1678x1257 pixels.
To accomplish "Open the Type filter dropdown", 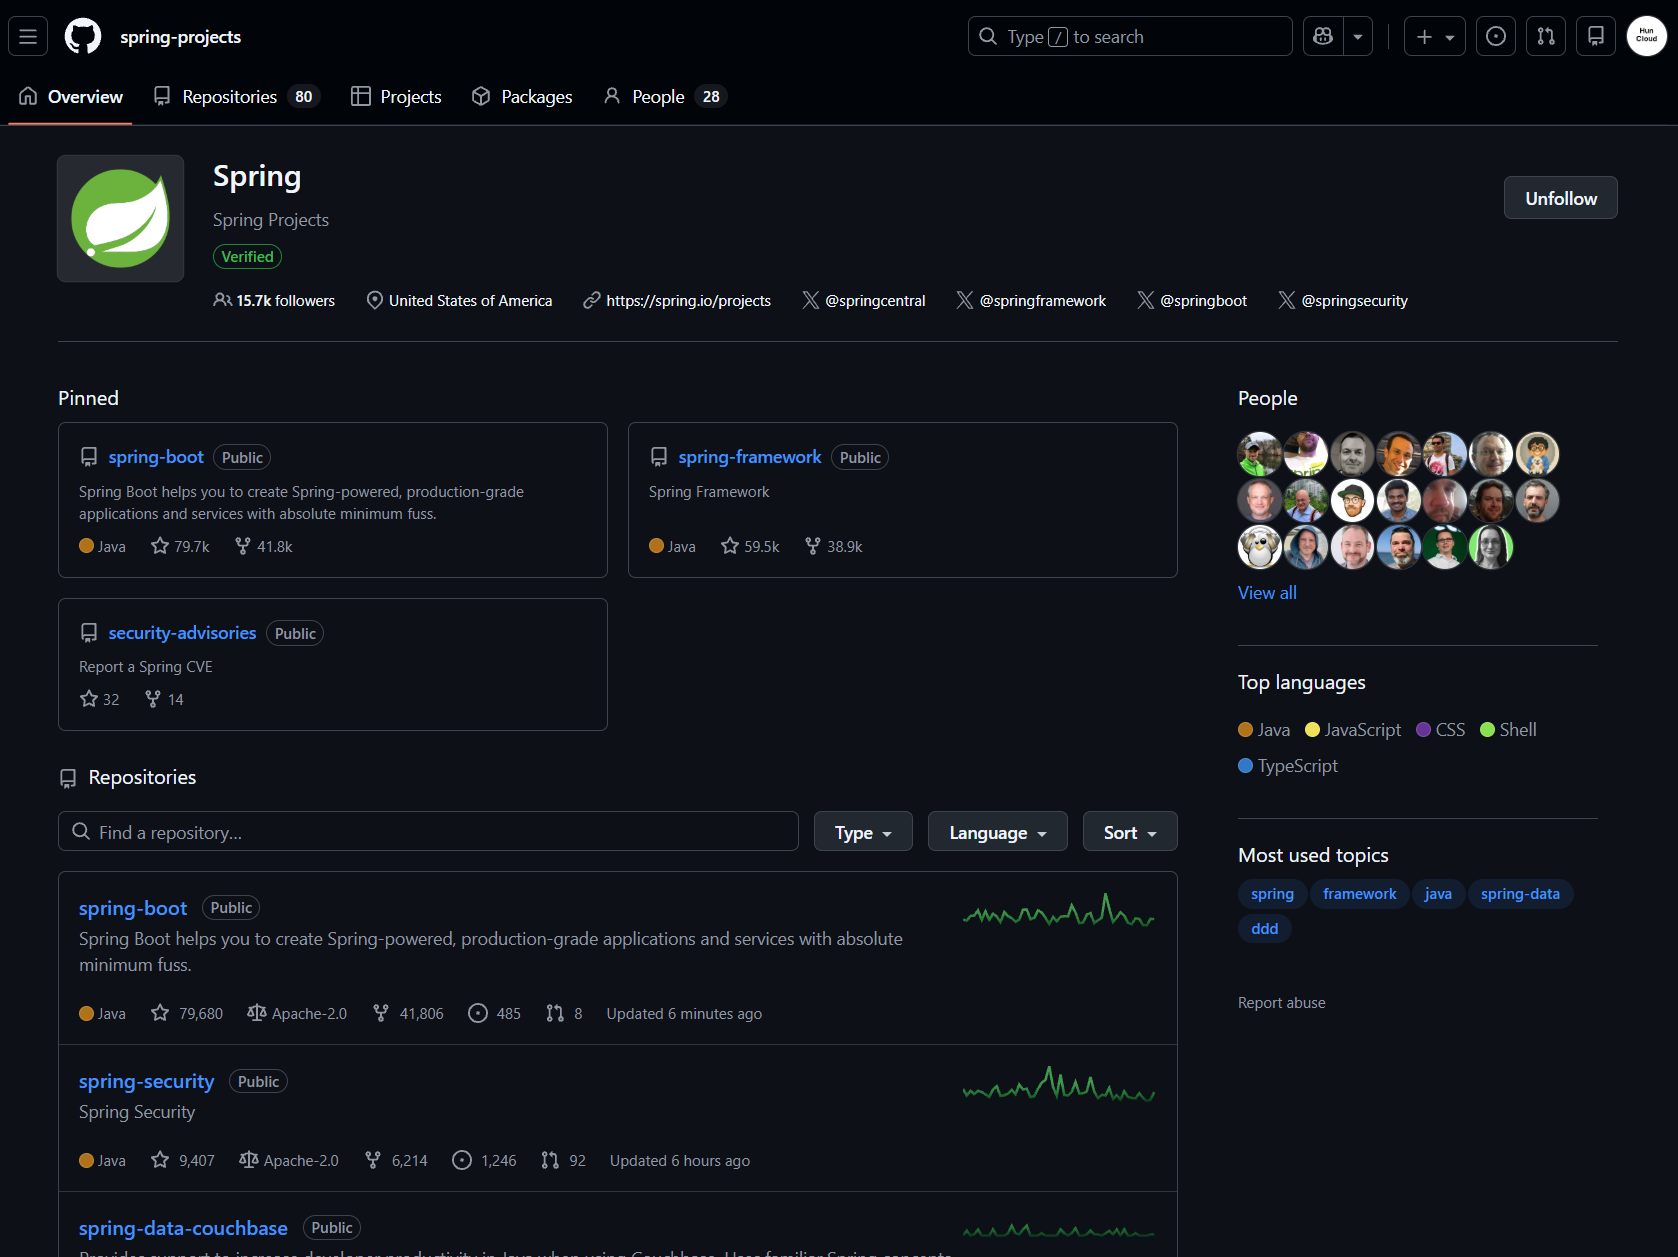I will (863, 831).
